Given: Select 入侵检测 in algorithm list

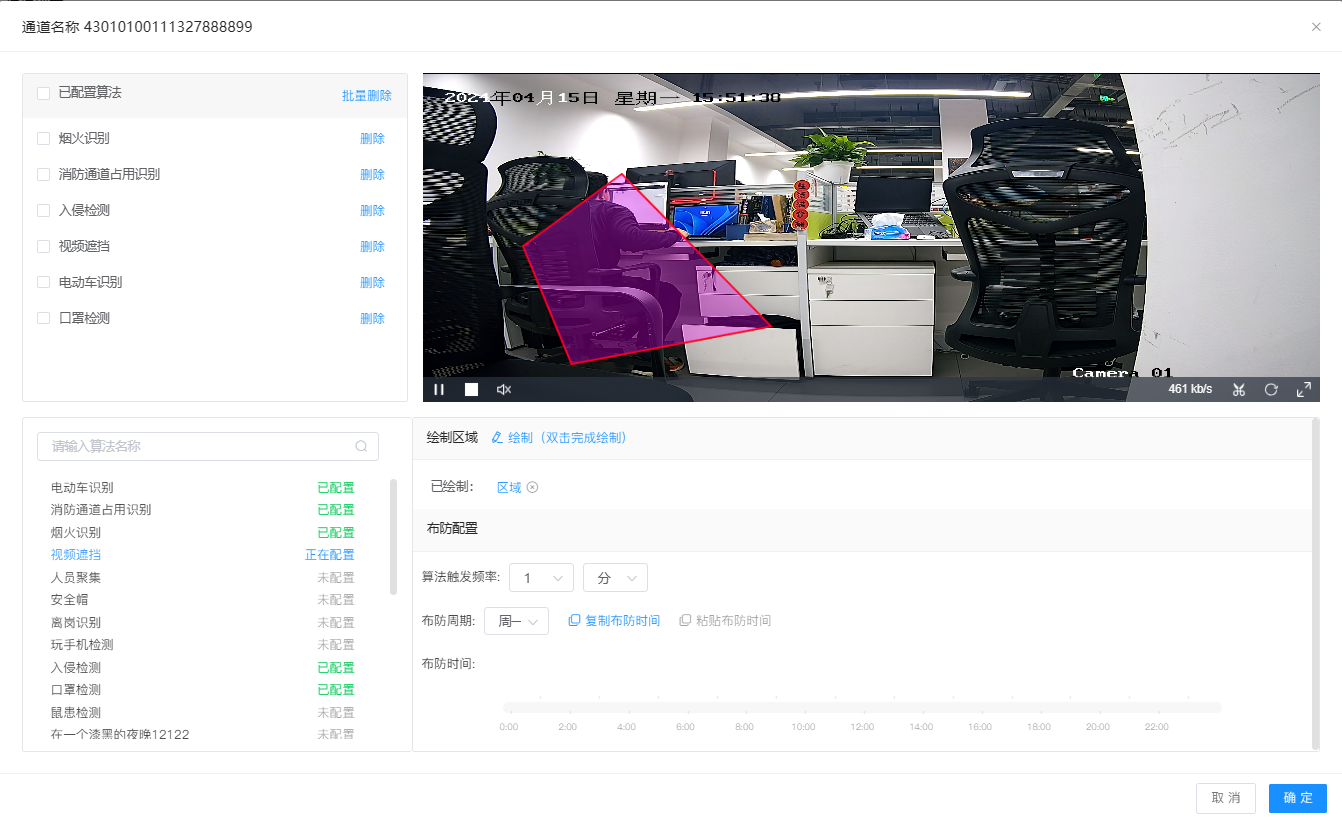Looking at the screenshot, I should [x=76, y=668].
